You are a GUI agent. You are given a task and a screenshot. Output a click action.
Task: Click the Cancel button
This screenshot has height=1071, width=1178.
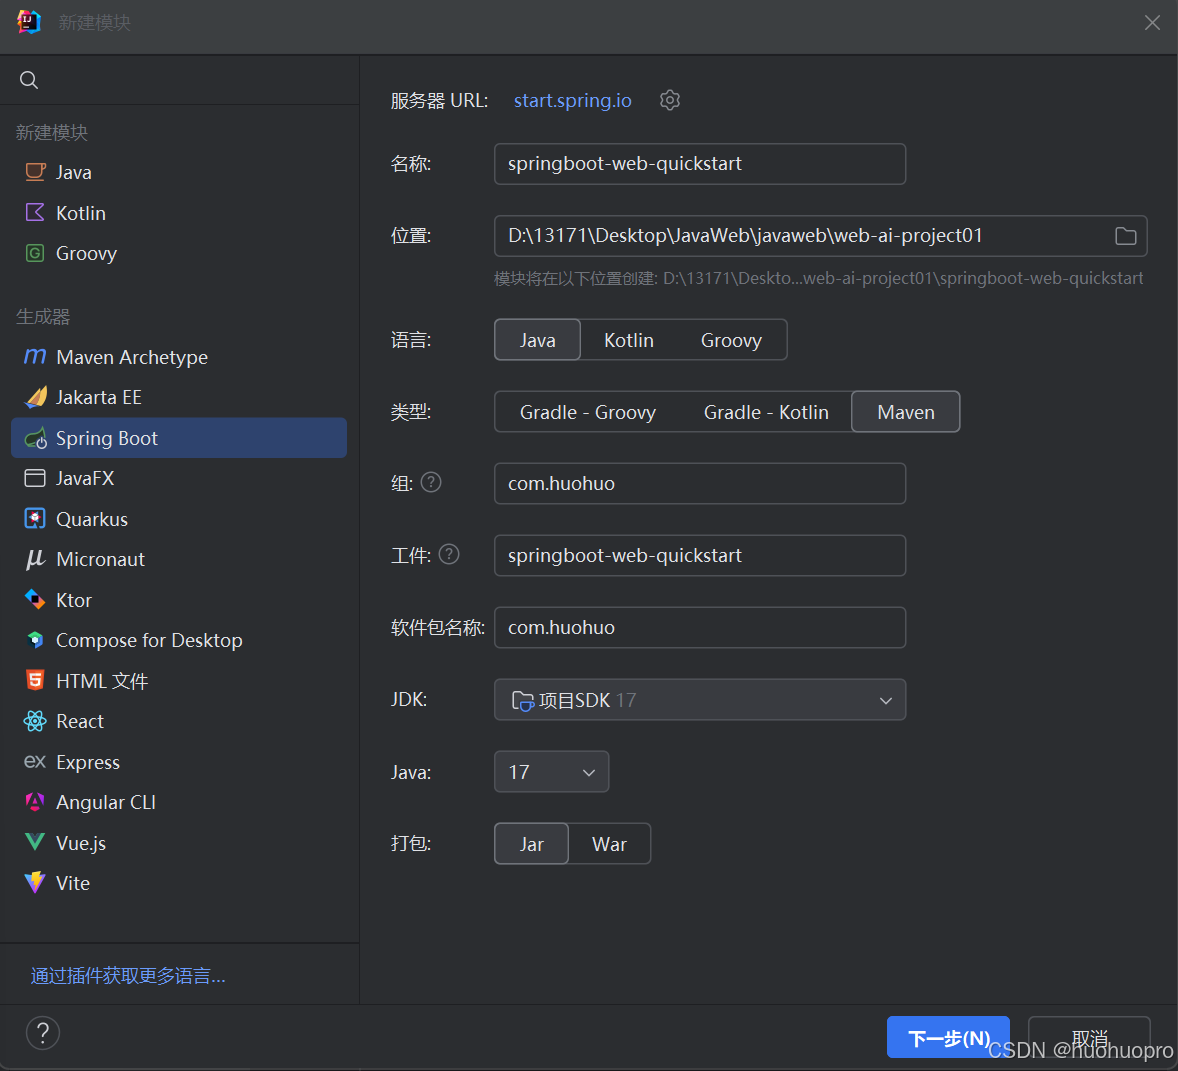1089,1037
